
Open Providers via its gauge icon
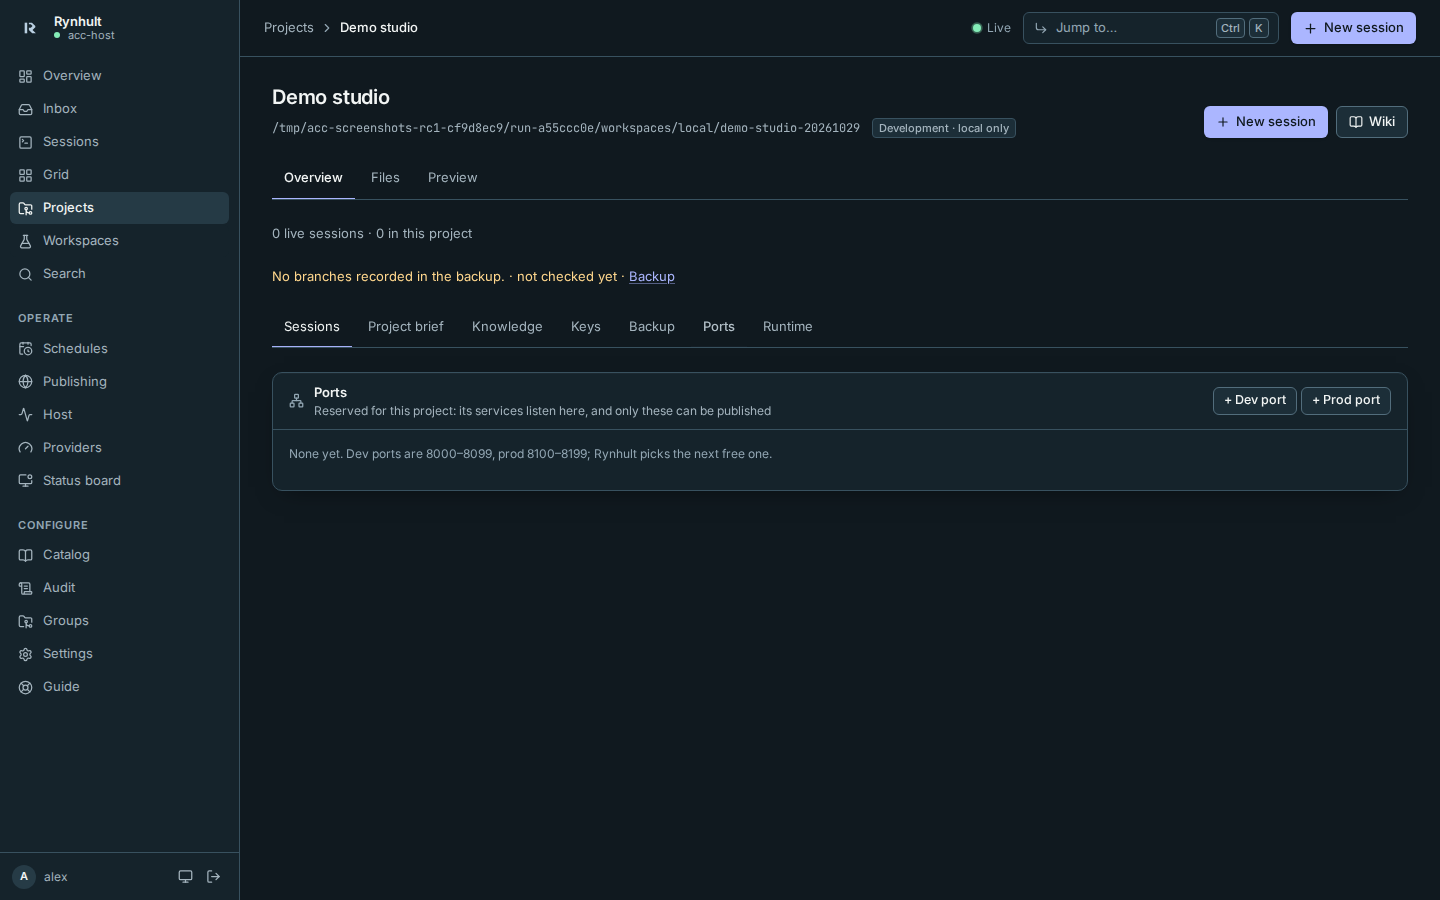[x=26, y=448]
